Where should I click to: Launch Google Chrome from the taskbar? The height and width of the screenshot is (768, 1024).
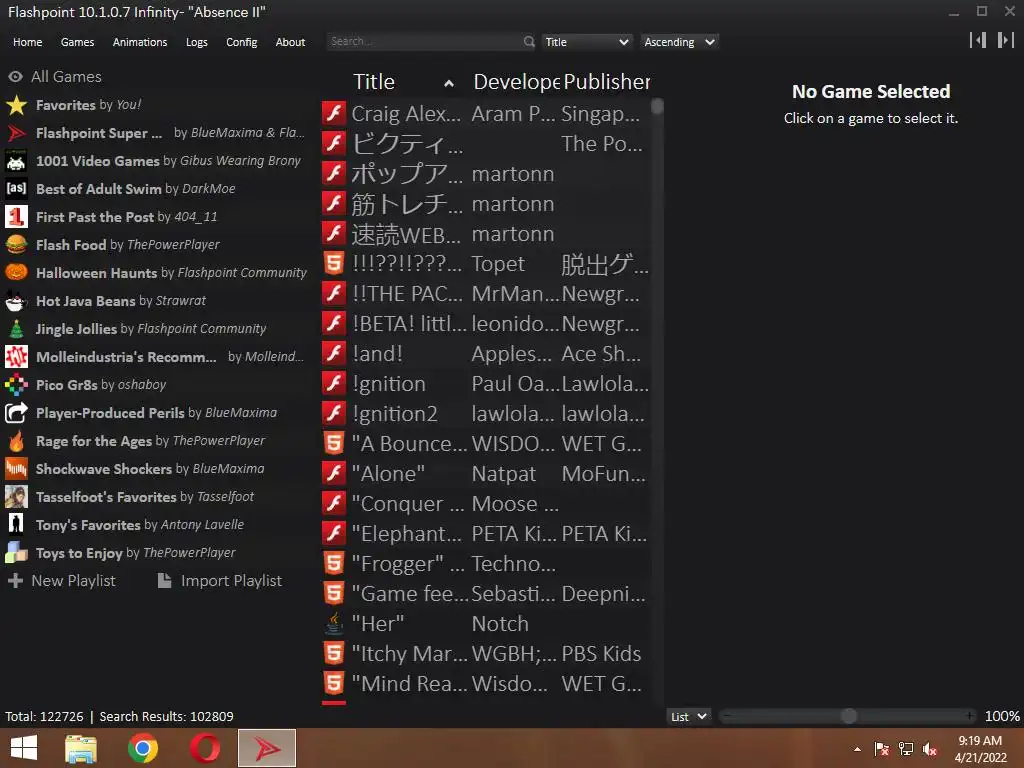pos(143,748)
